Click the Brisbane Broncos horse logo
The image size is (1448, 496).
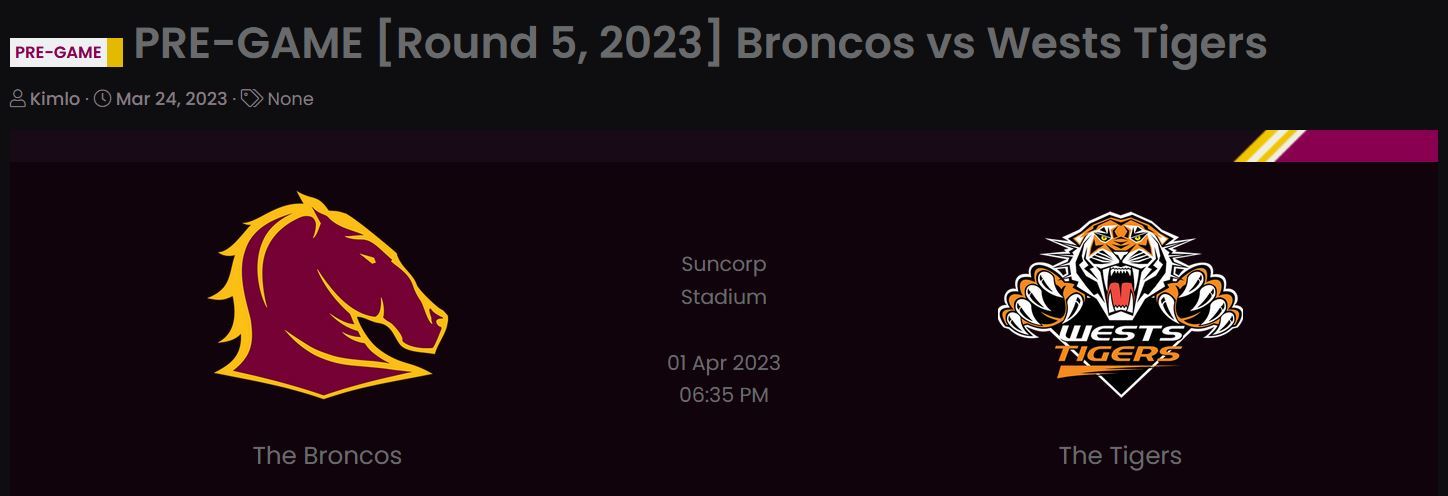pyautogui.click(x=328, y=295)
